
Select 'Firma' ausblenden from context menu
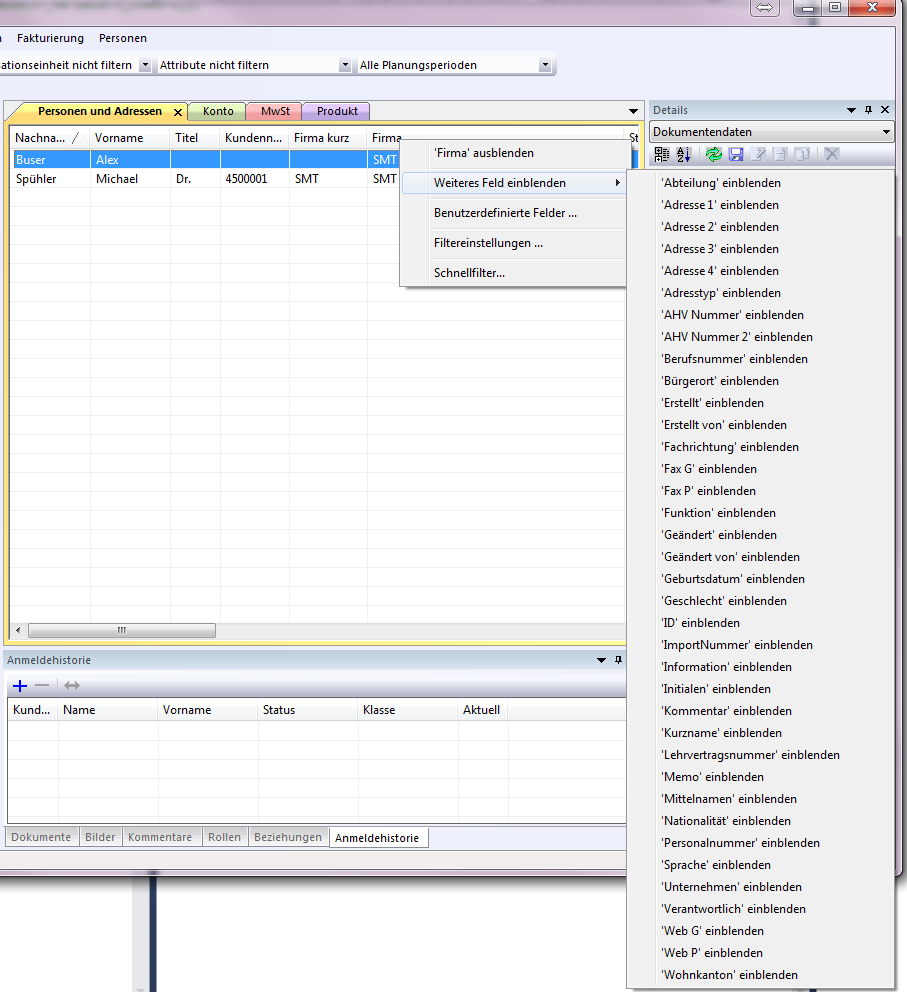484,153
